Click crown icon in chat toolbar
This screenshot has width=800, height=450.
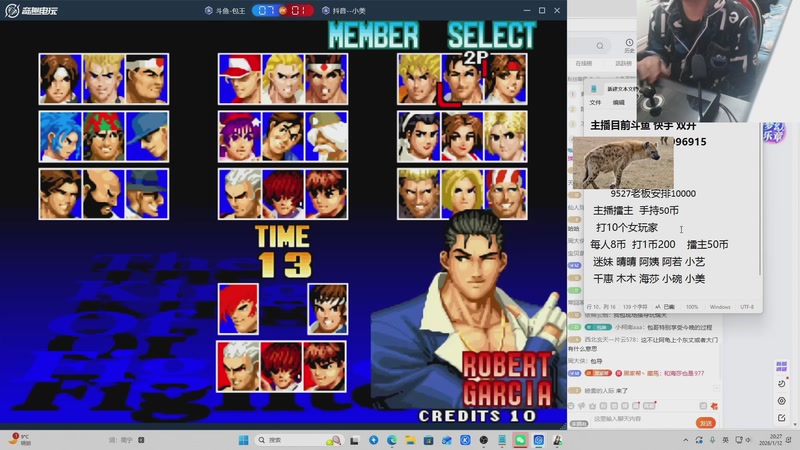click(x=592, y=406)
